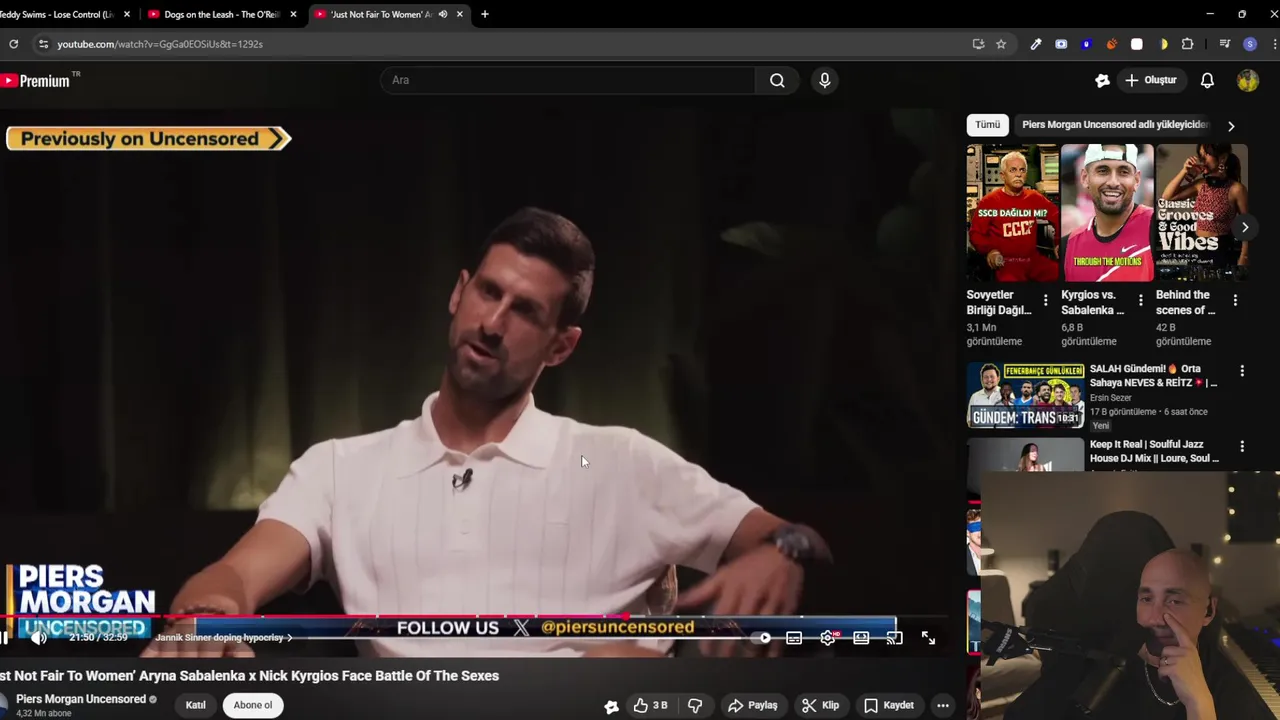Open options for 'Behind the scenes of' video
This screenshot has height=720, width=1280.
(x=1235, y=300)
